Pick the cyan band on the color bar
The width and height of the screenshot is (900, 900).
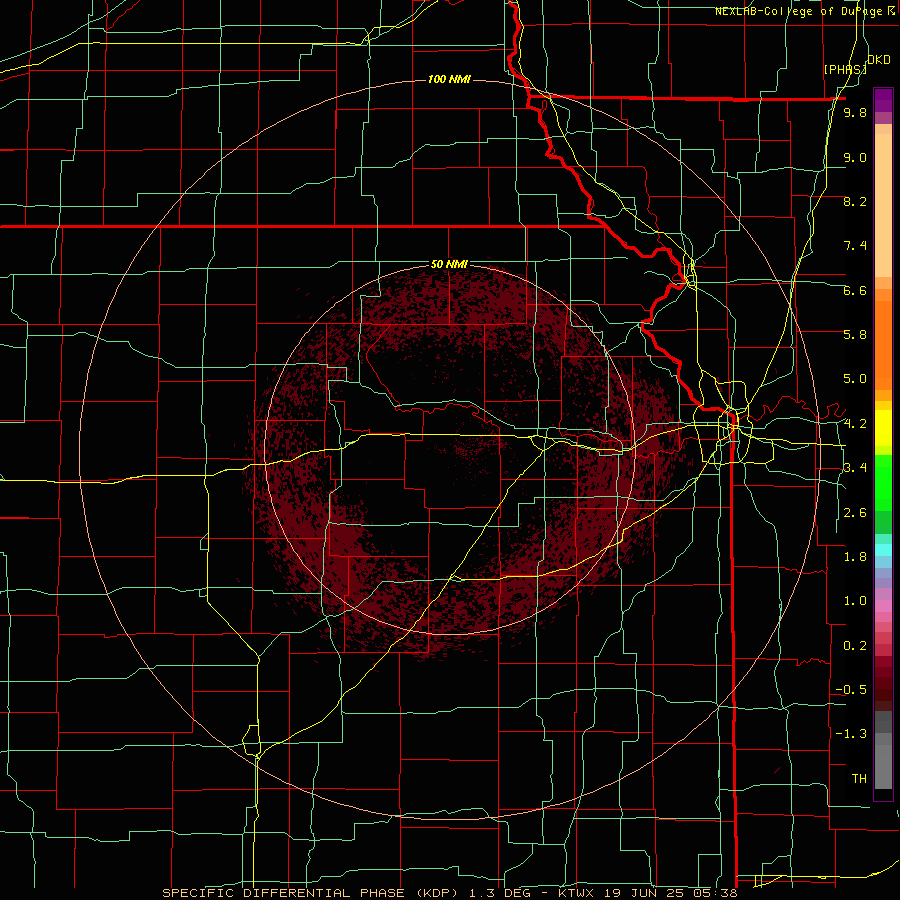883,550
